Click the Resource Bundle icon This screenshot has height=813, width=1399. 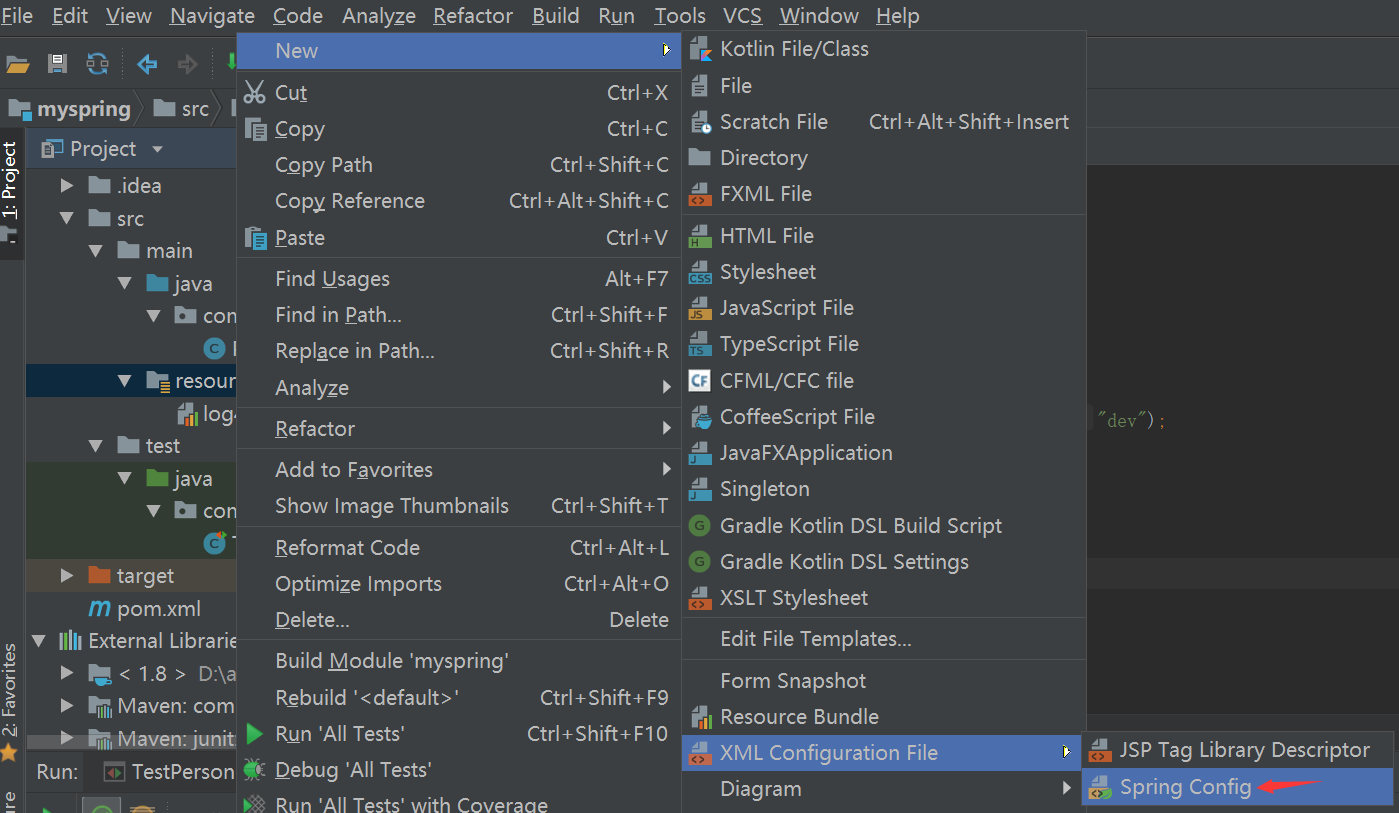pos(701,717)
